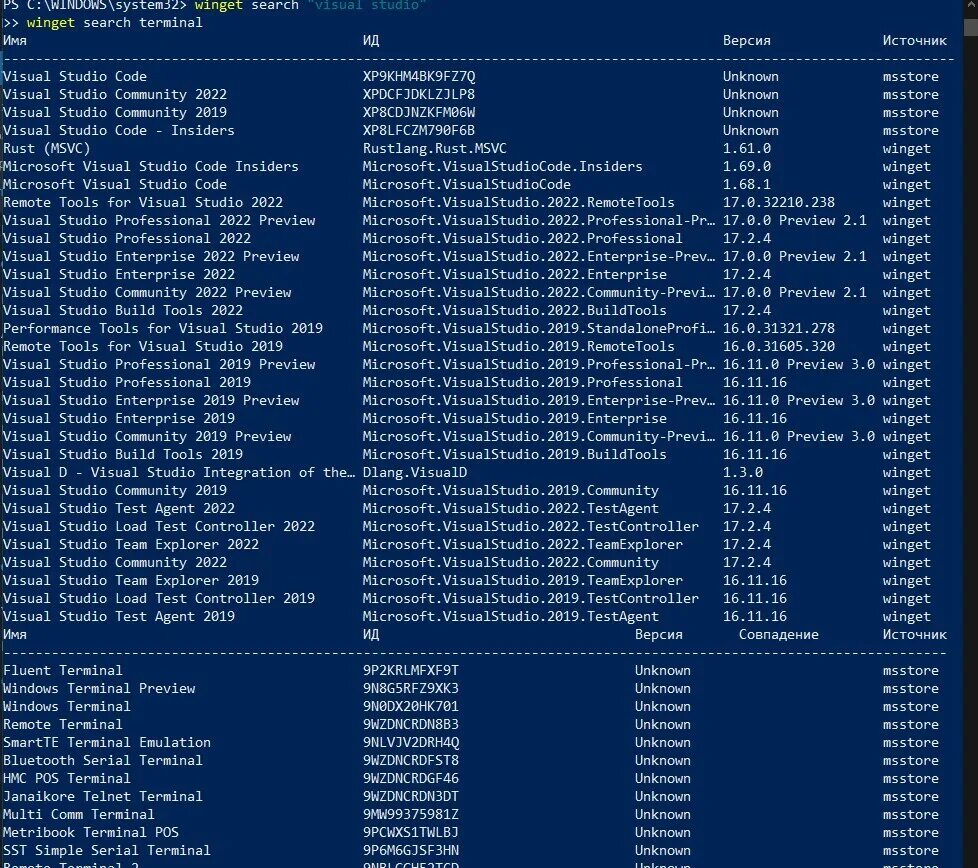This screenshot has height=868, width=978.
Task: Select the ID XPDCFJDKLZJLP8
Action: [x=419, y=95]
